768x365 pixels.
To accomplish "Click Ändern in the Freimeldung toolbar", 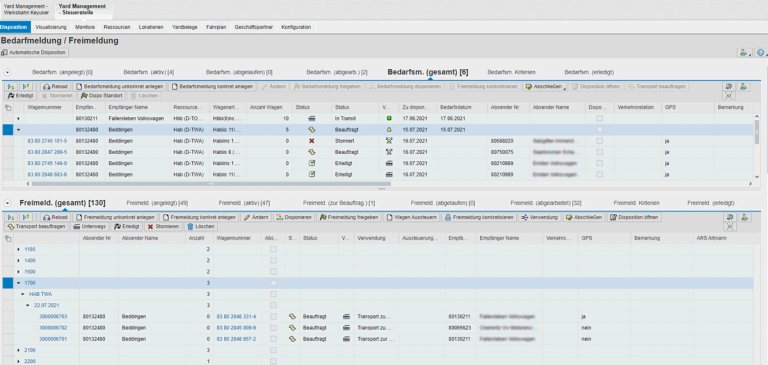I will pos(256,217).
